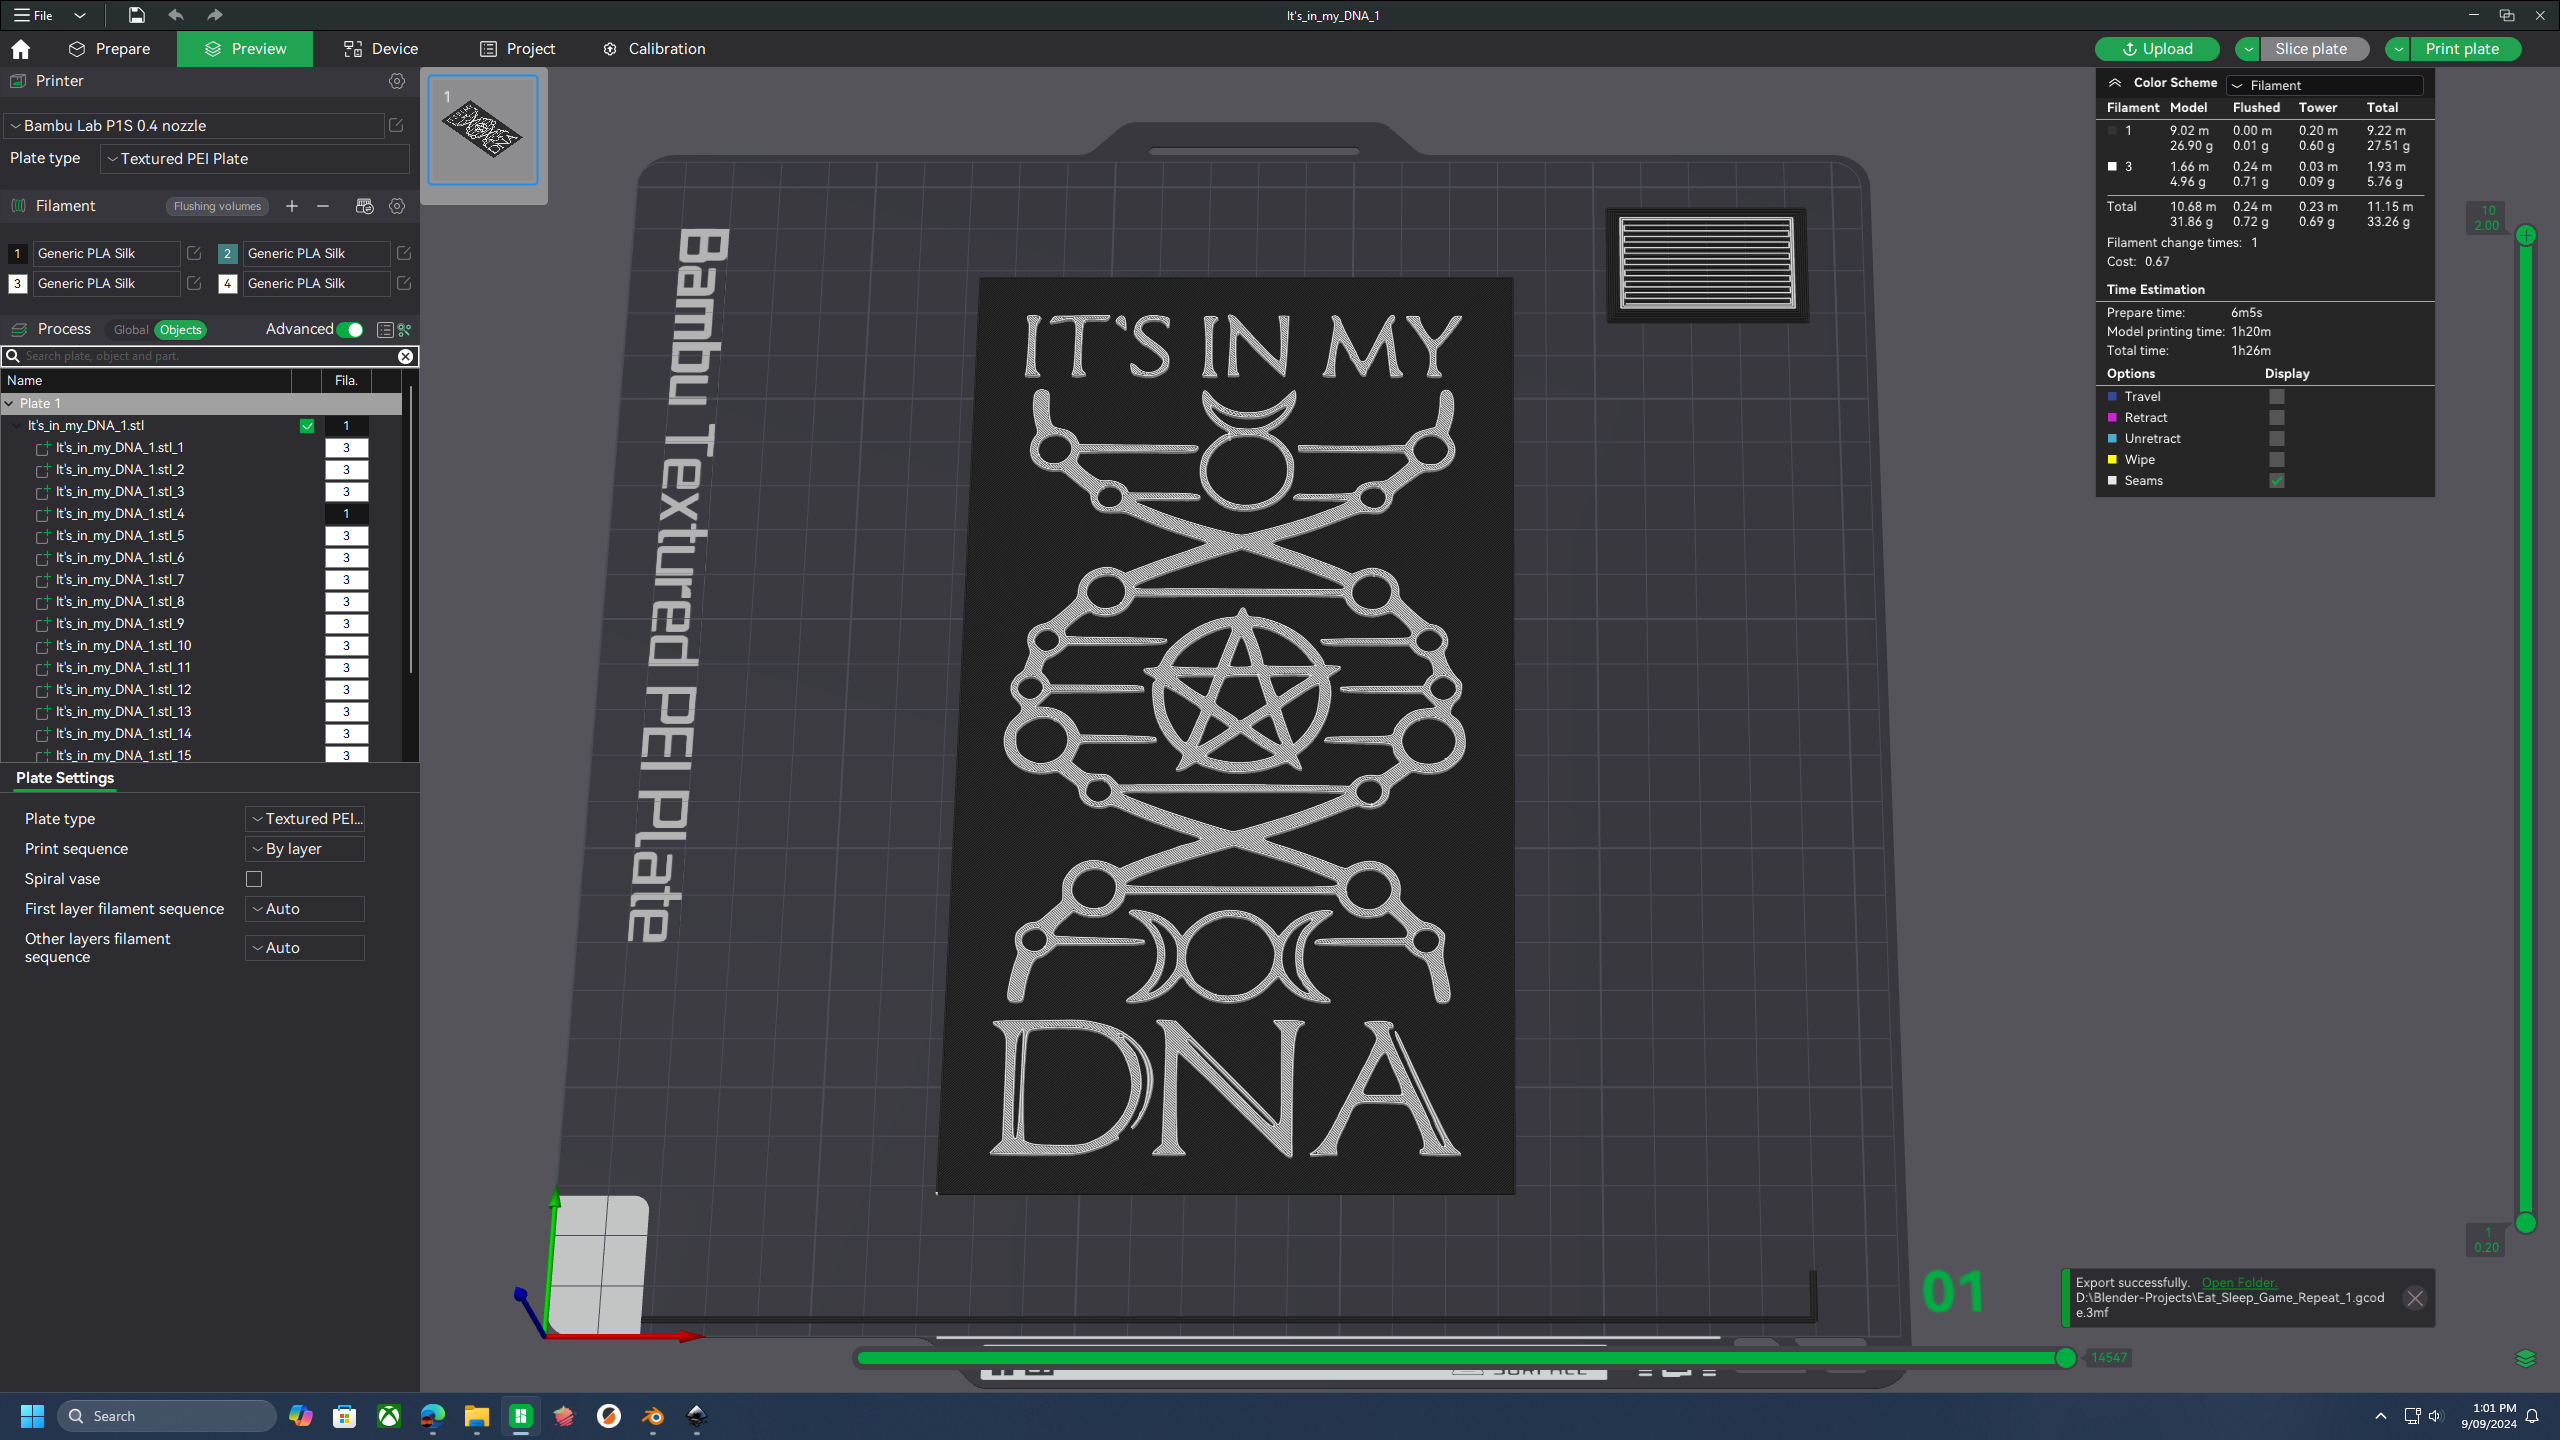Switch to the Calibration tab
2560x1440 pixels.
click(654, 49)
